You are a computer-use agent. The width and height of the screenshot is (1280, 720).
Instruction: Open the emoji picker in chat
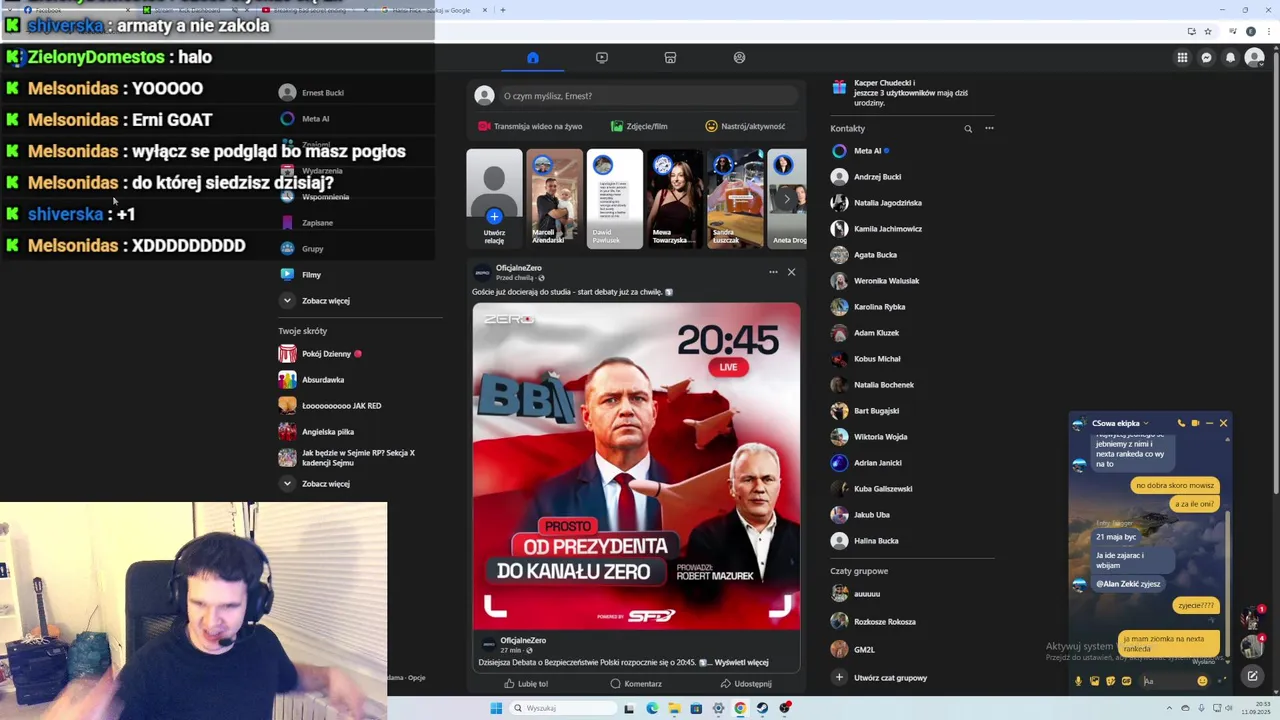pyautogui.click(x=1202, y=681)
